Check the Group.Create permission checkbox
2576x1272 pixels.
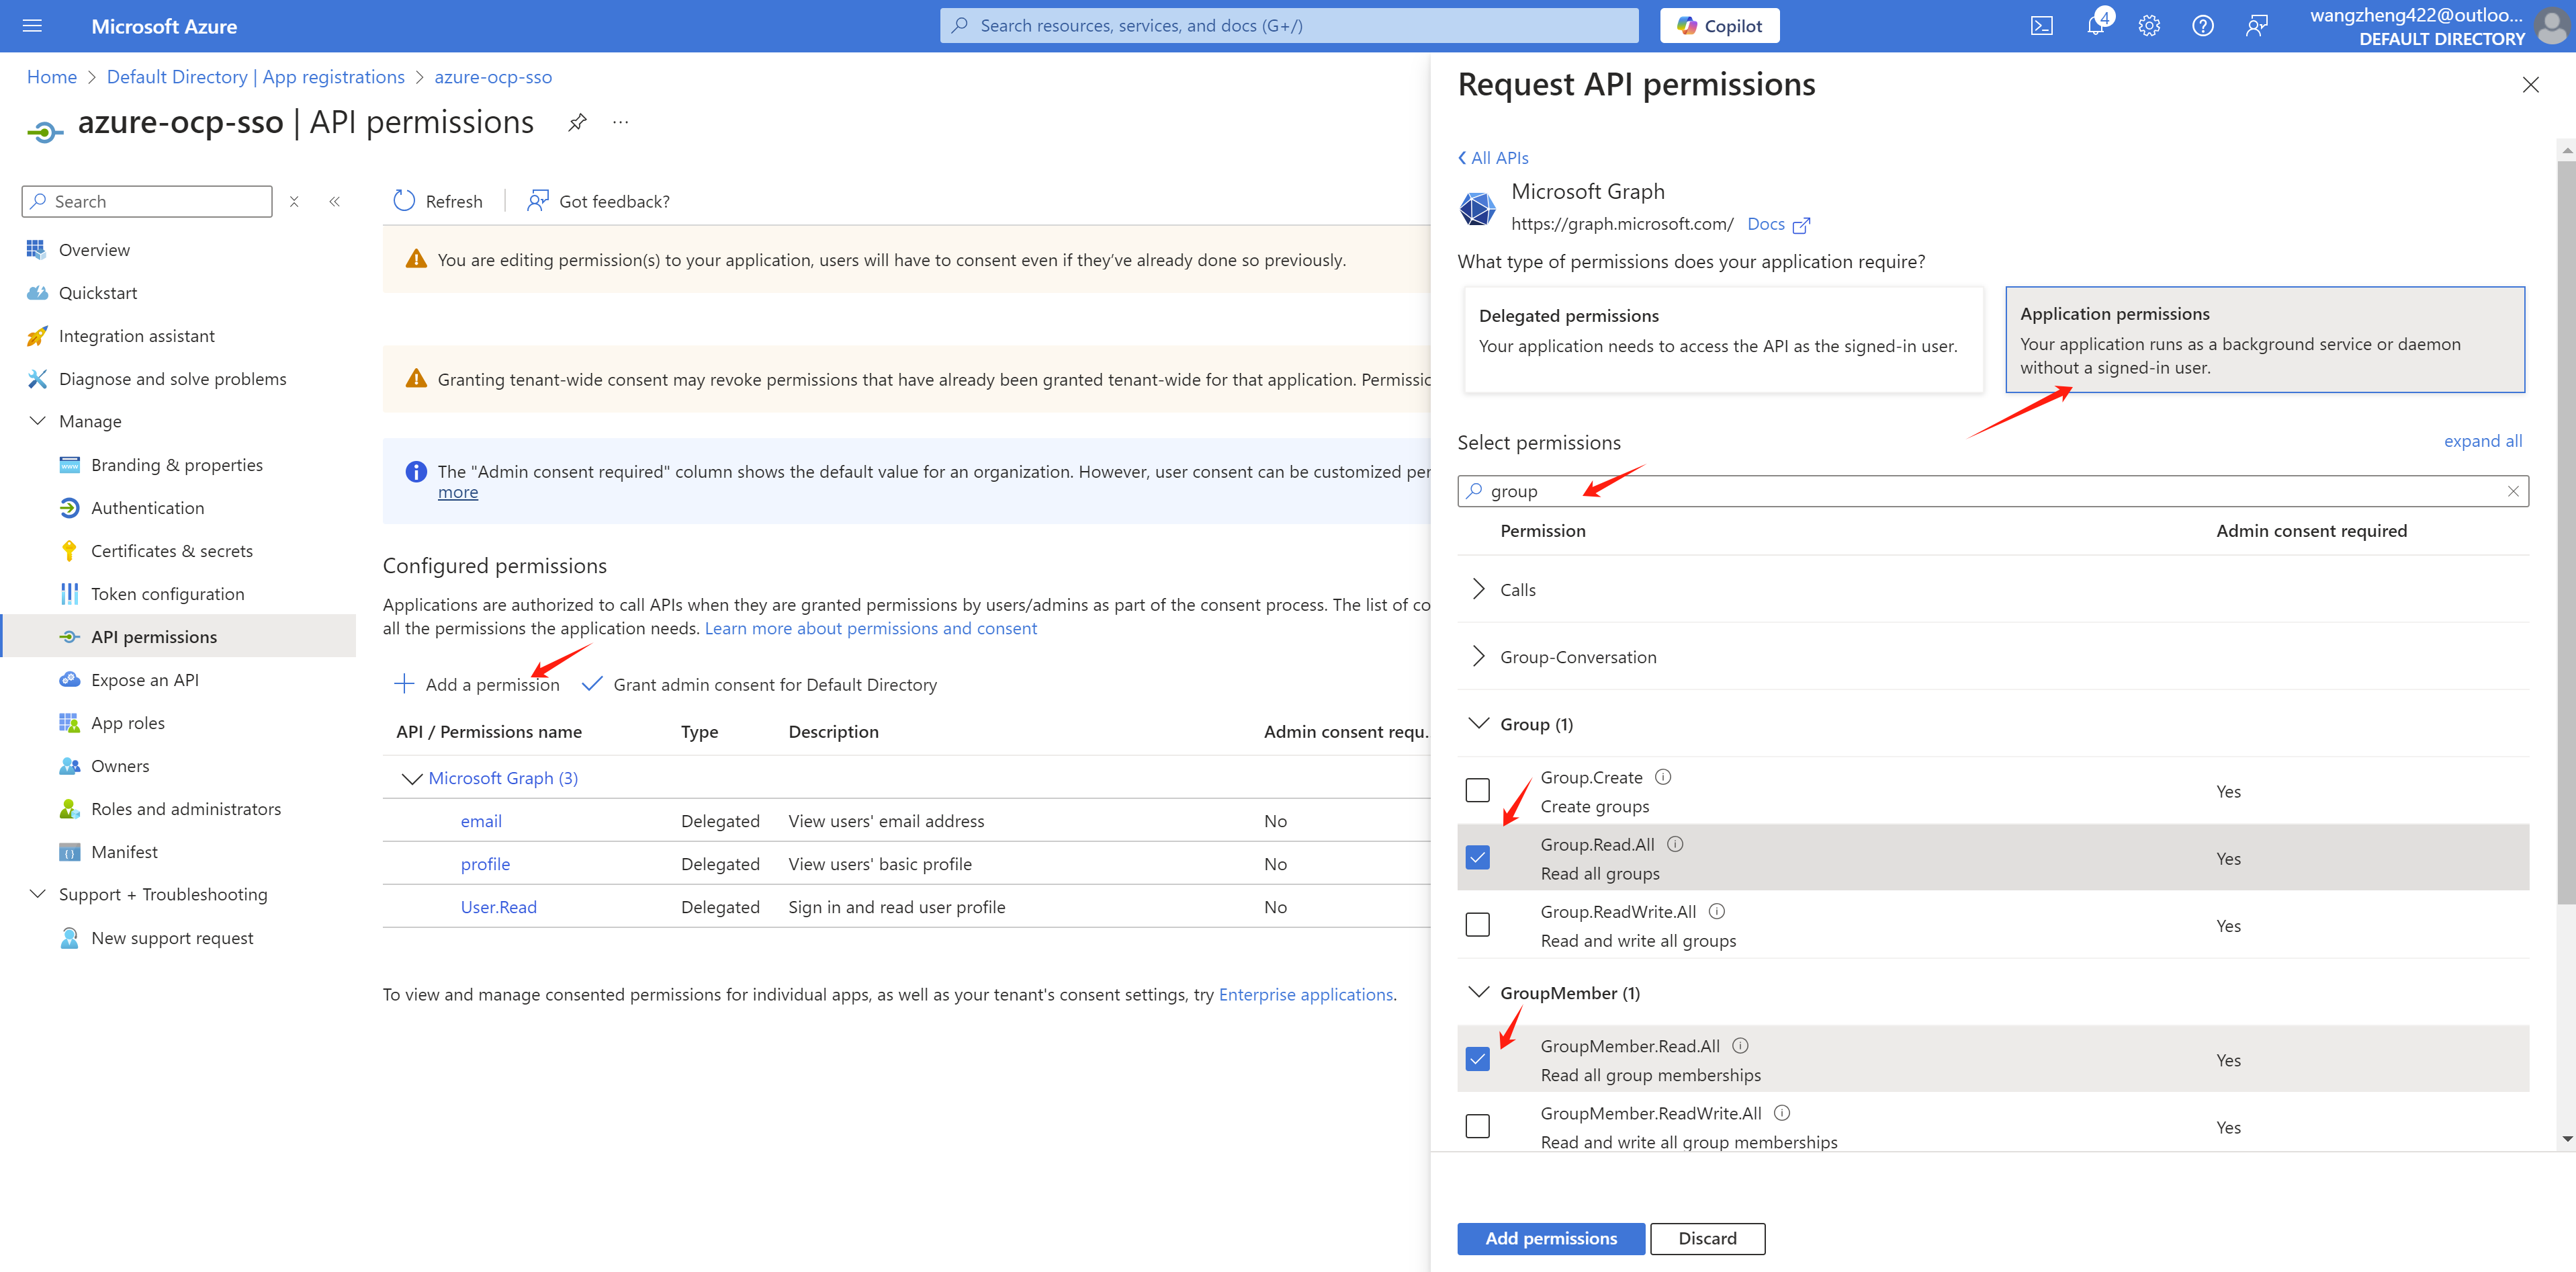tap(1477, 791)
